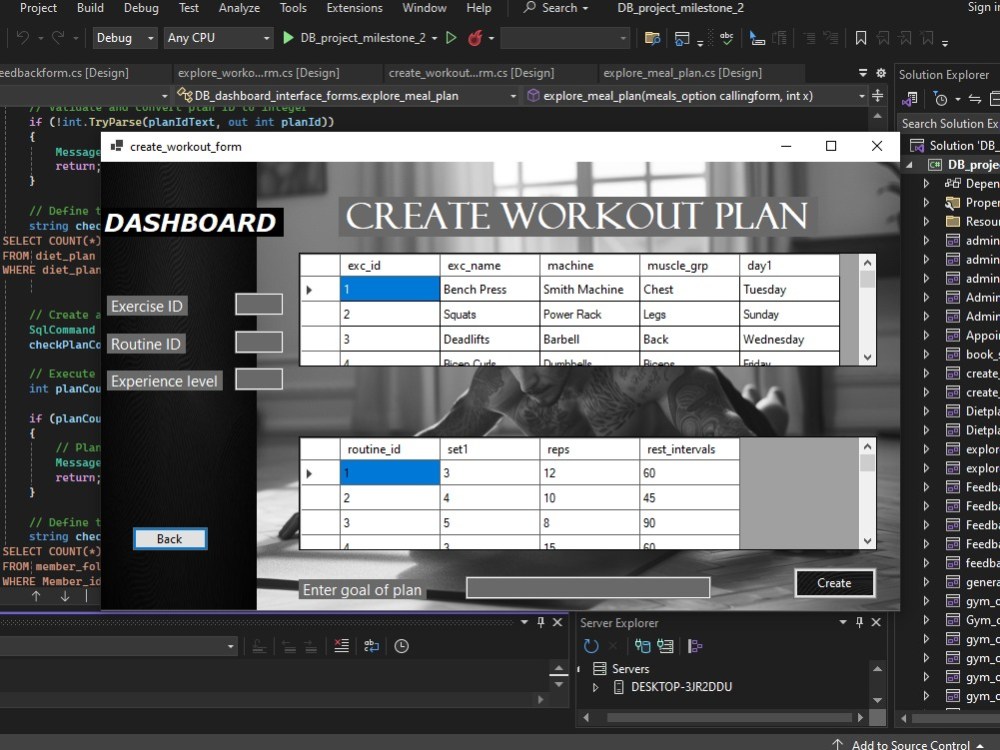Click the window layout icon in the toolbar
1000x750 pixels.
coord(682,38)
